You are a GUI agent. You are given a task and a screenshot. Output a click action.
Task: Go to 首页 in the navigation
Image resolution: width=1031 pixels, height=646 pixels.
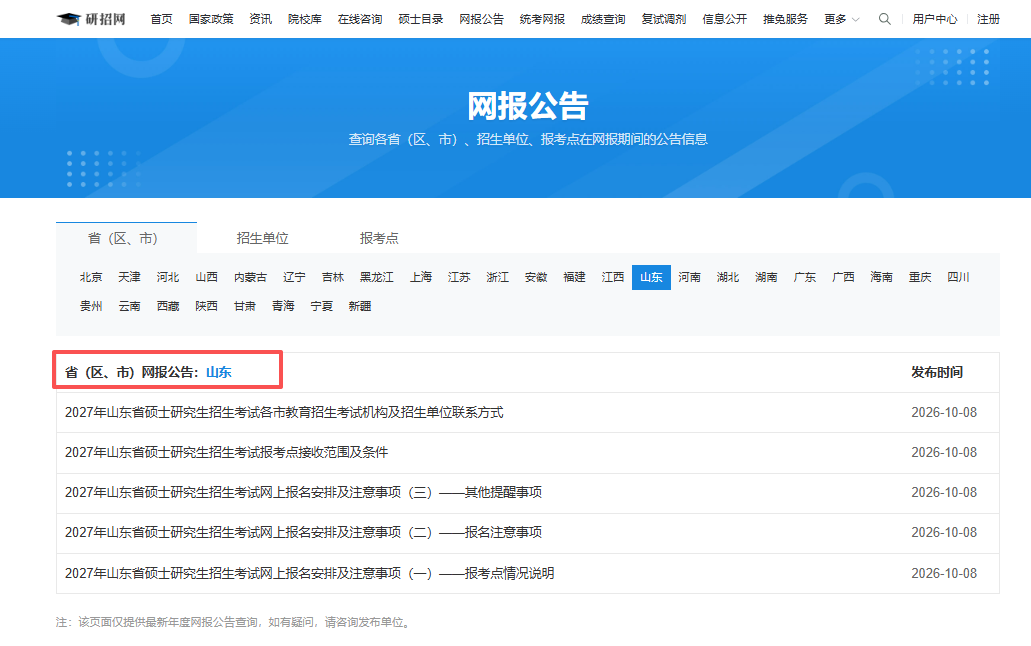click(x=161, y=19)
